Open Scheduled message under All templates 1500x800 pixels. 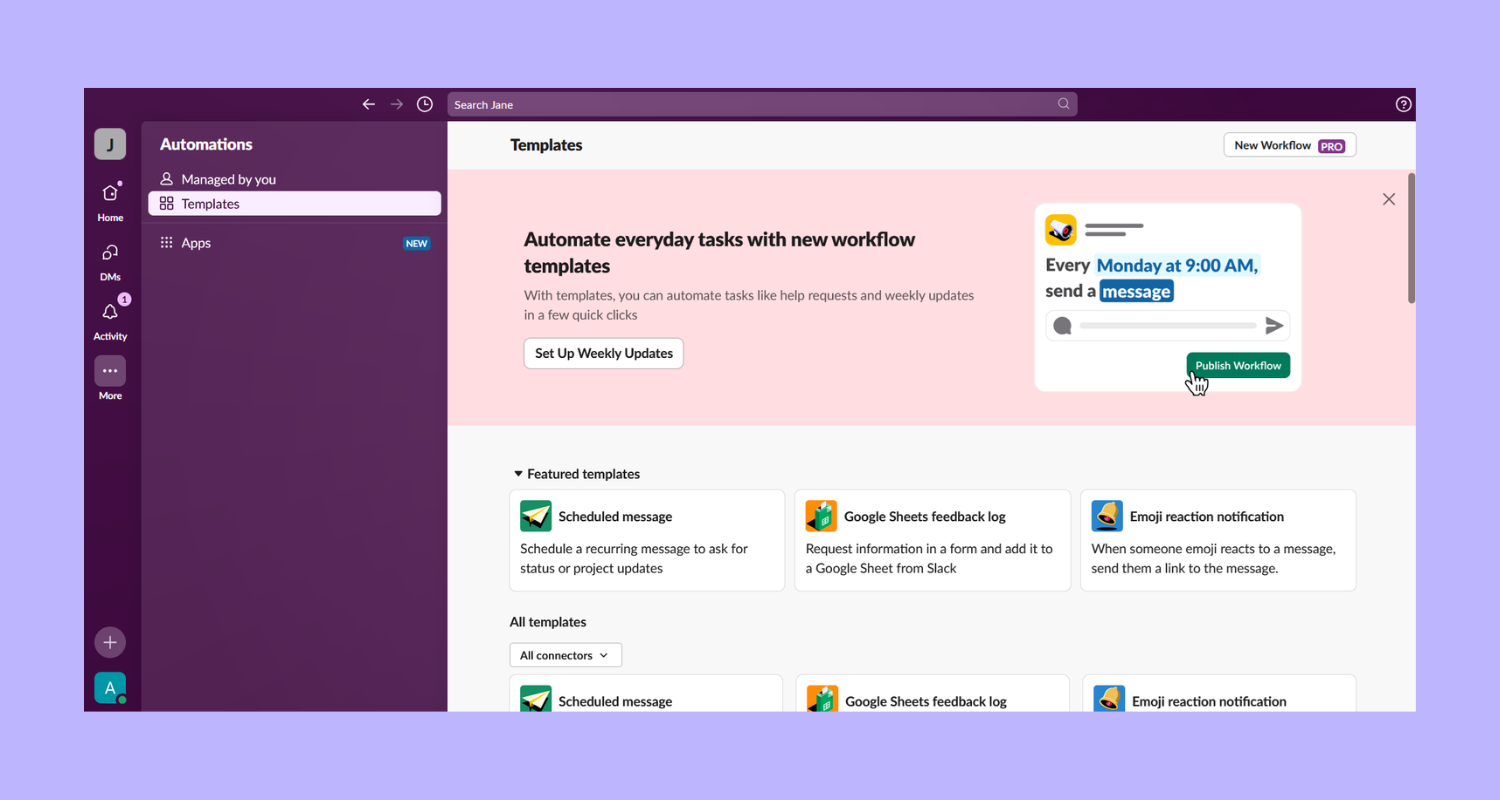pyautogui.click(x=647, y=693)
